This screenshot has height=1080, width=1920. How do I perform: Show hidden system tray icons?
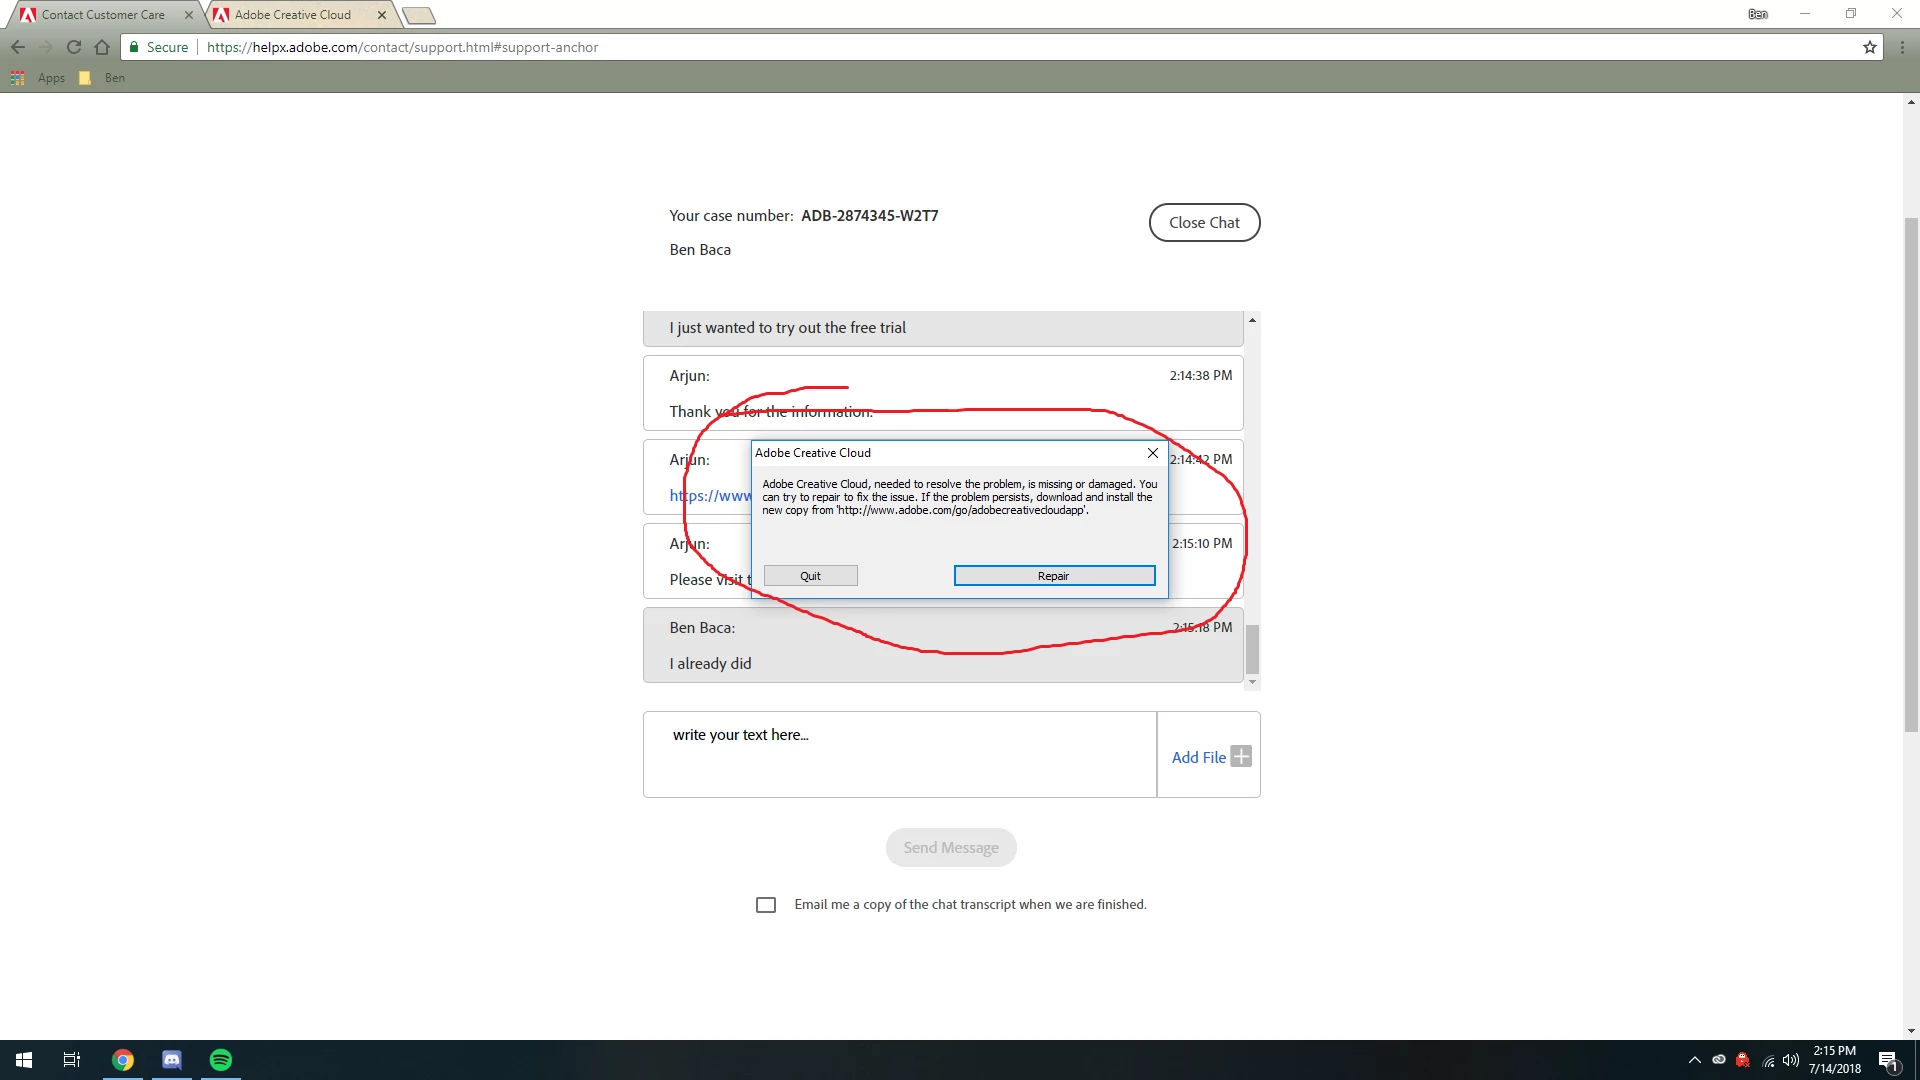click(x=1694, y=1060)
